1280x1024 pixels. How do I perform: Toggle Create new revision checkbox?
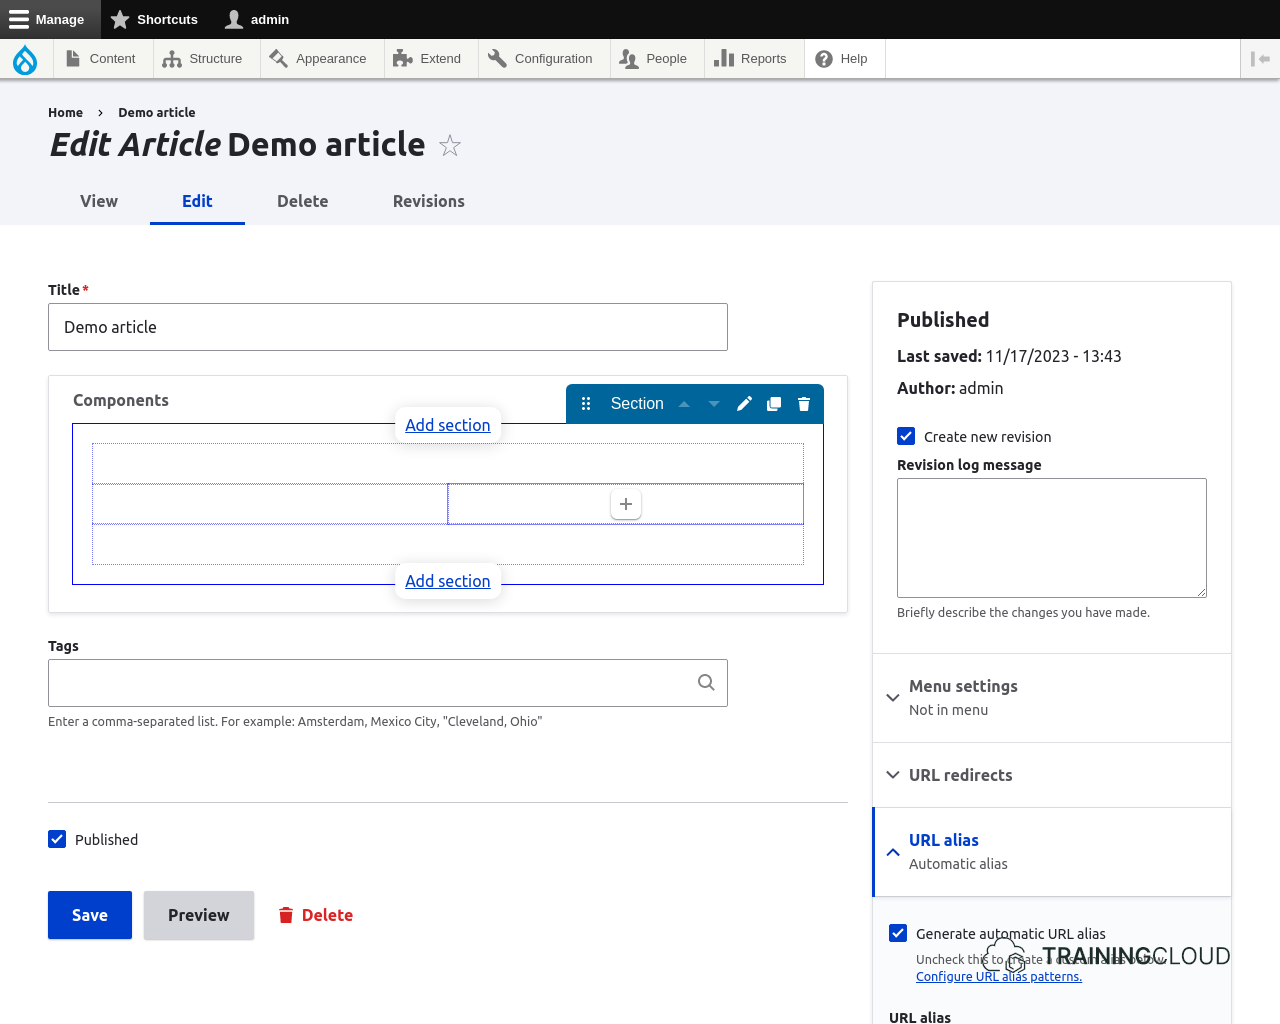[x=906, y=436]
